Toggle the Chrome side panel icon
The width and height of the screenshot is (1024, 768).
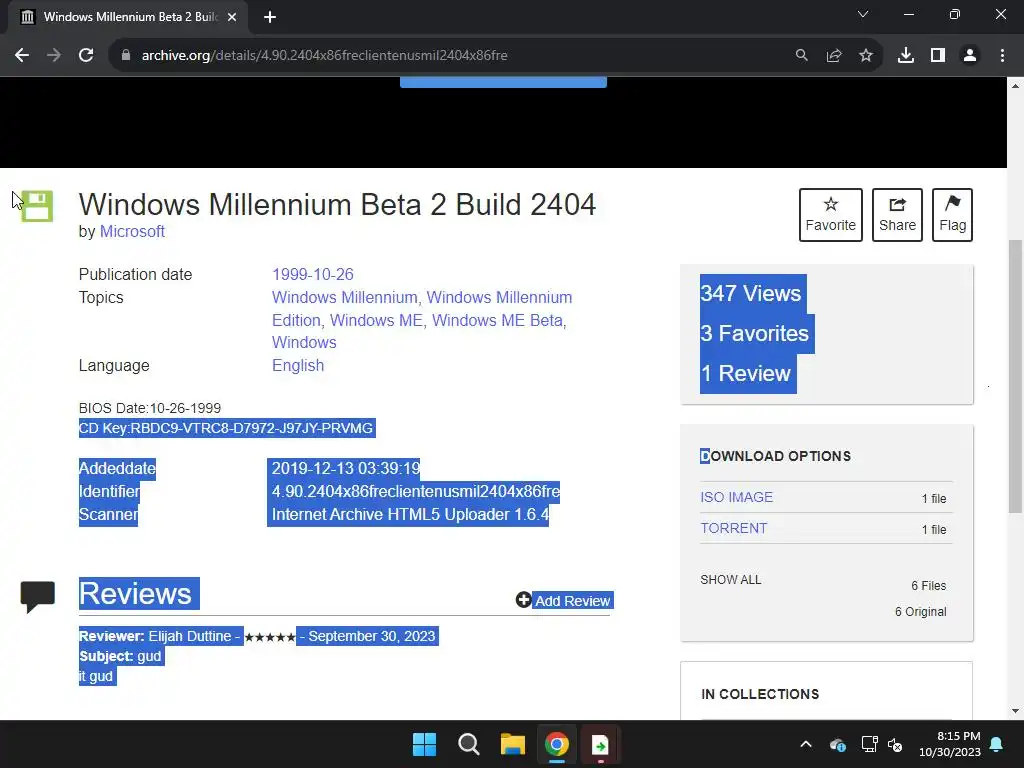[x=938, y=56]
